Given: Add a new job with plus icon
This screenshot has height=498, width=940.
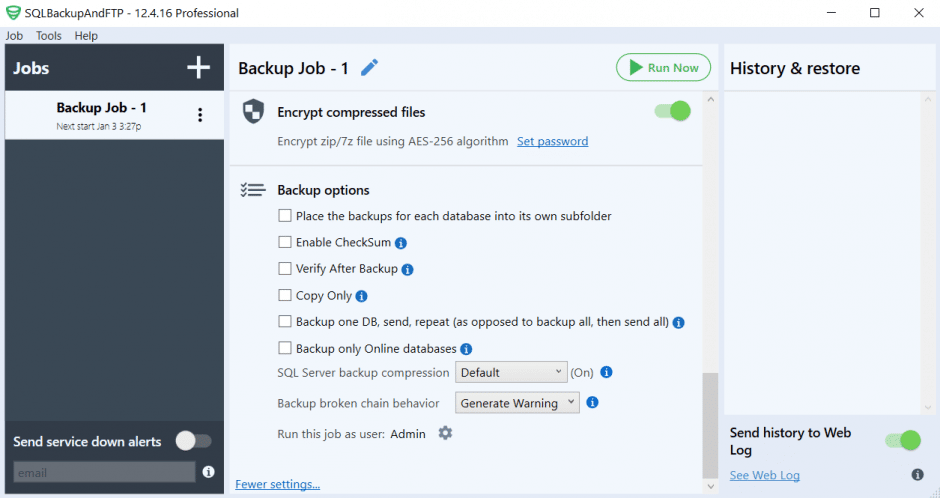Looking at the screenshot, I should 199,68.
